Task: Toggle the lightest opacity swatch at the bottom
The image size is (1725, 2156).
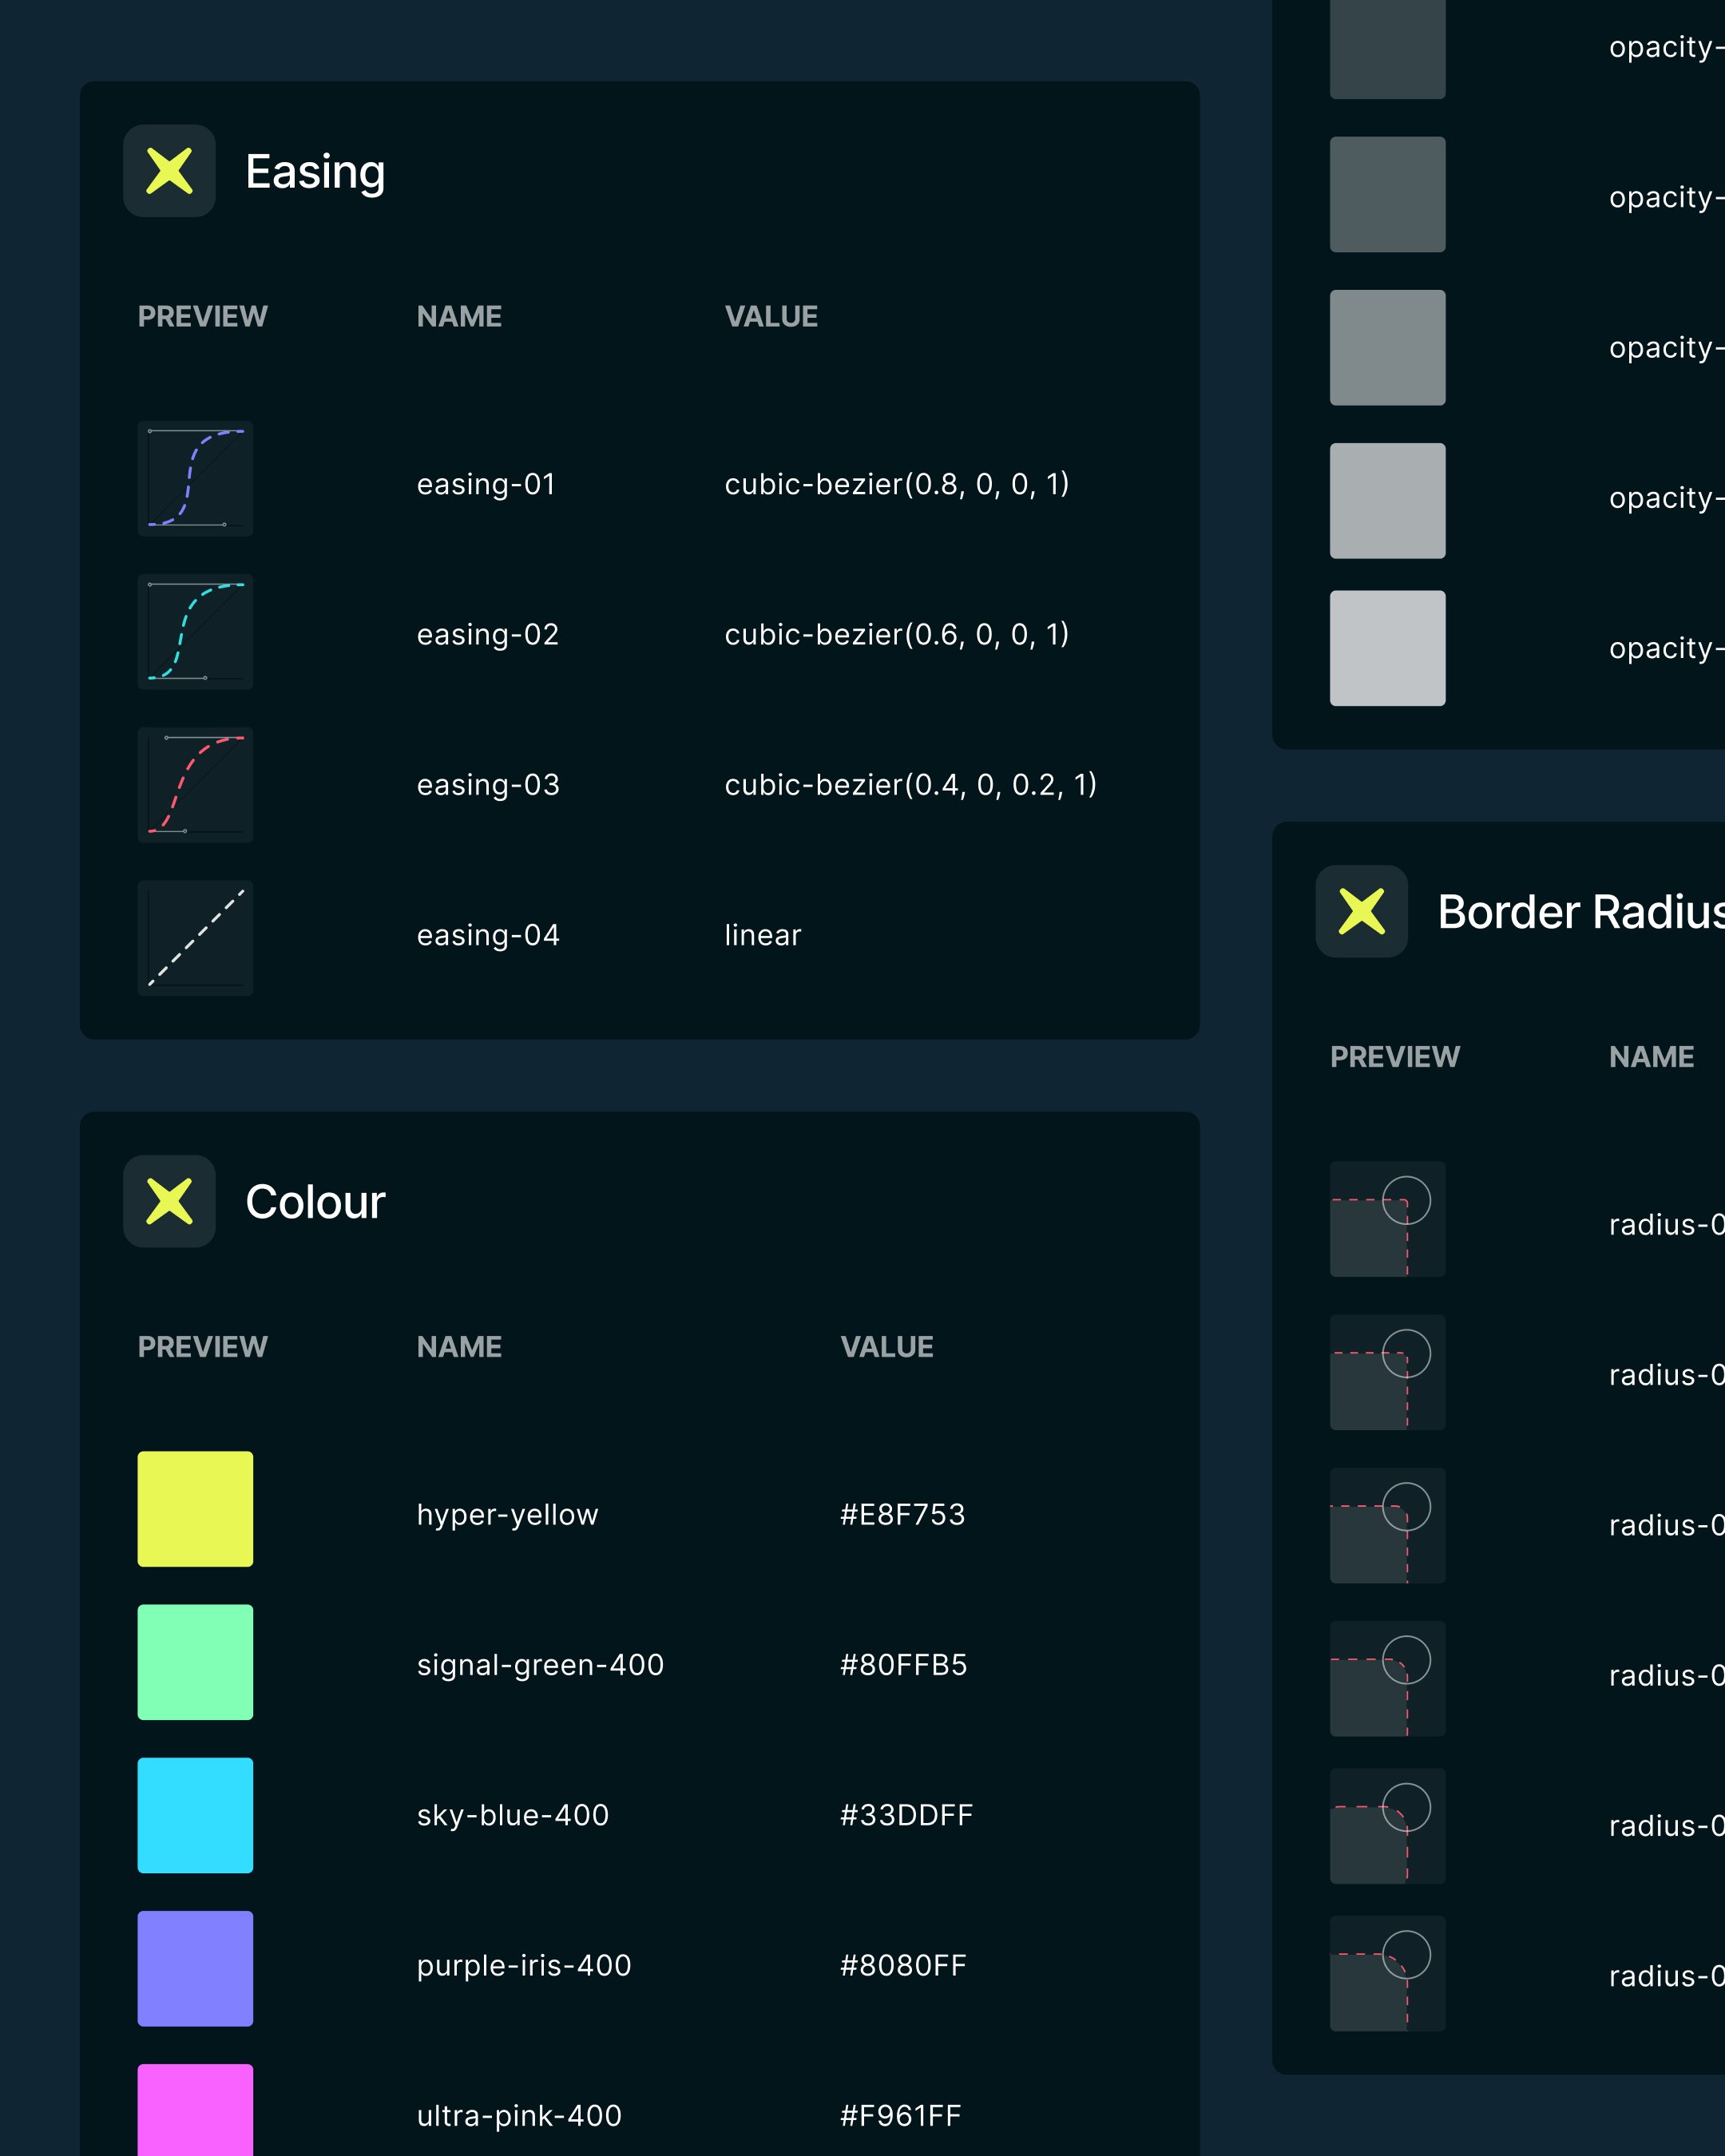Action: [1388, 648]
